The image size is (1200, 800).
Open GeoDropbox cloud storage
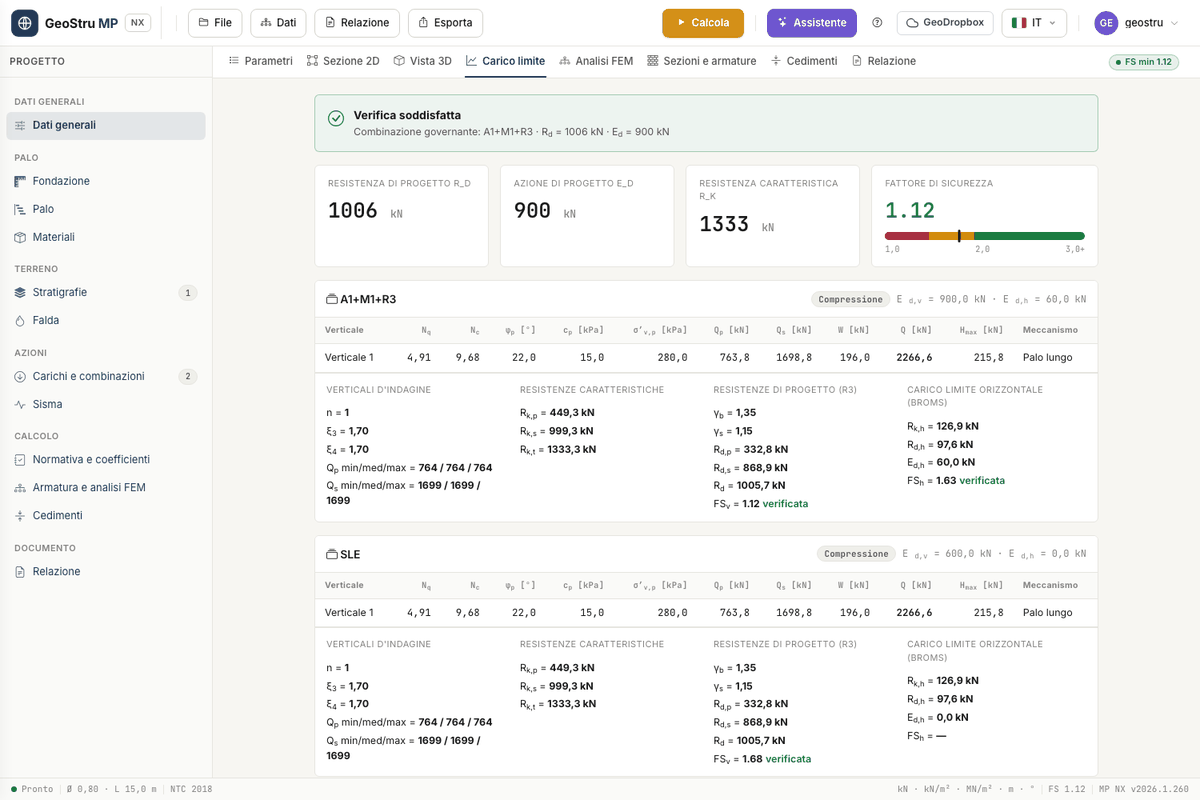click(x=944, y=23)
